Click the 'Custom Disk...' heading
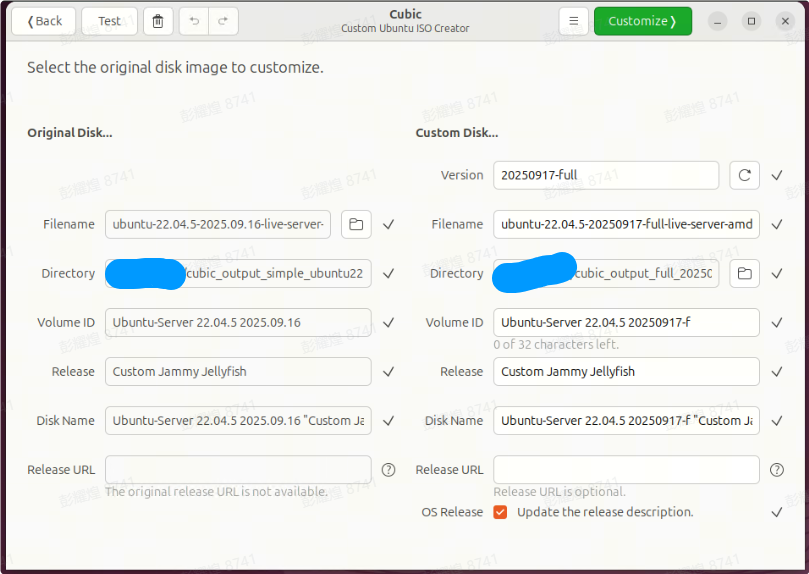The width and height of the screenshot is (809, 574). click(x=457, y=133)
